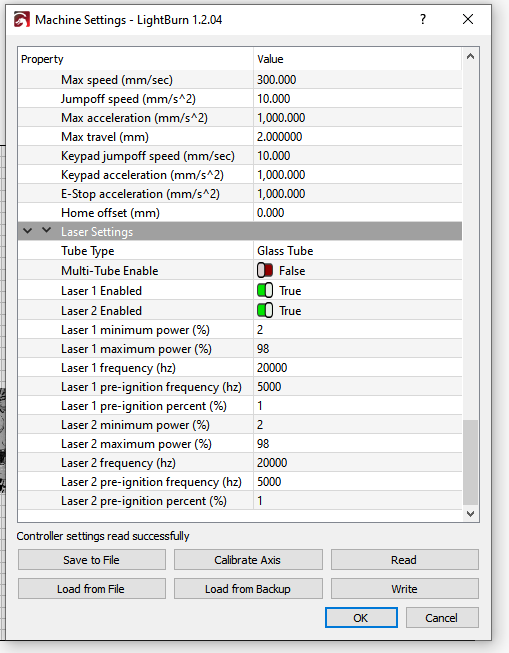The height and width of the screenshot is (653, 509).
Task: Click the second chevron beside Laser Settings
Action: pos(47,230)
